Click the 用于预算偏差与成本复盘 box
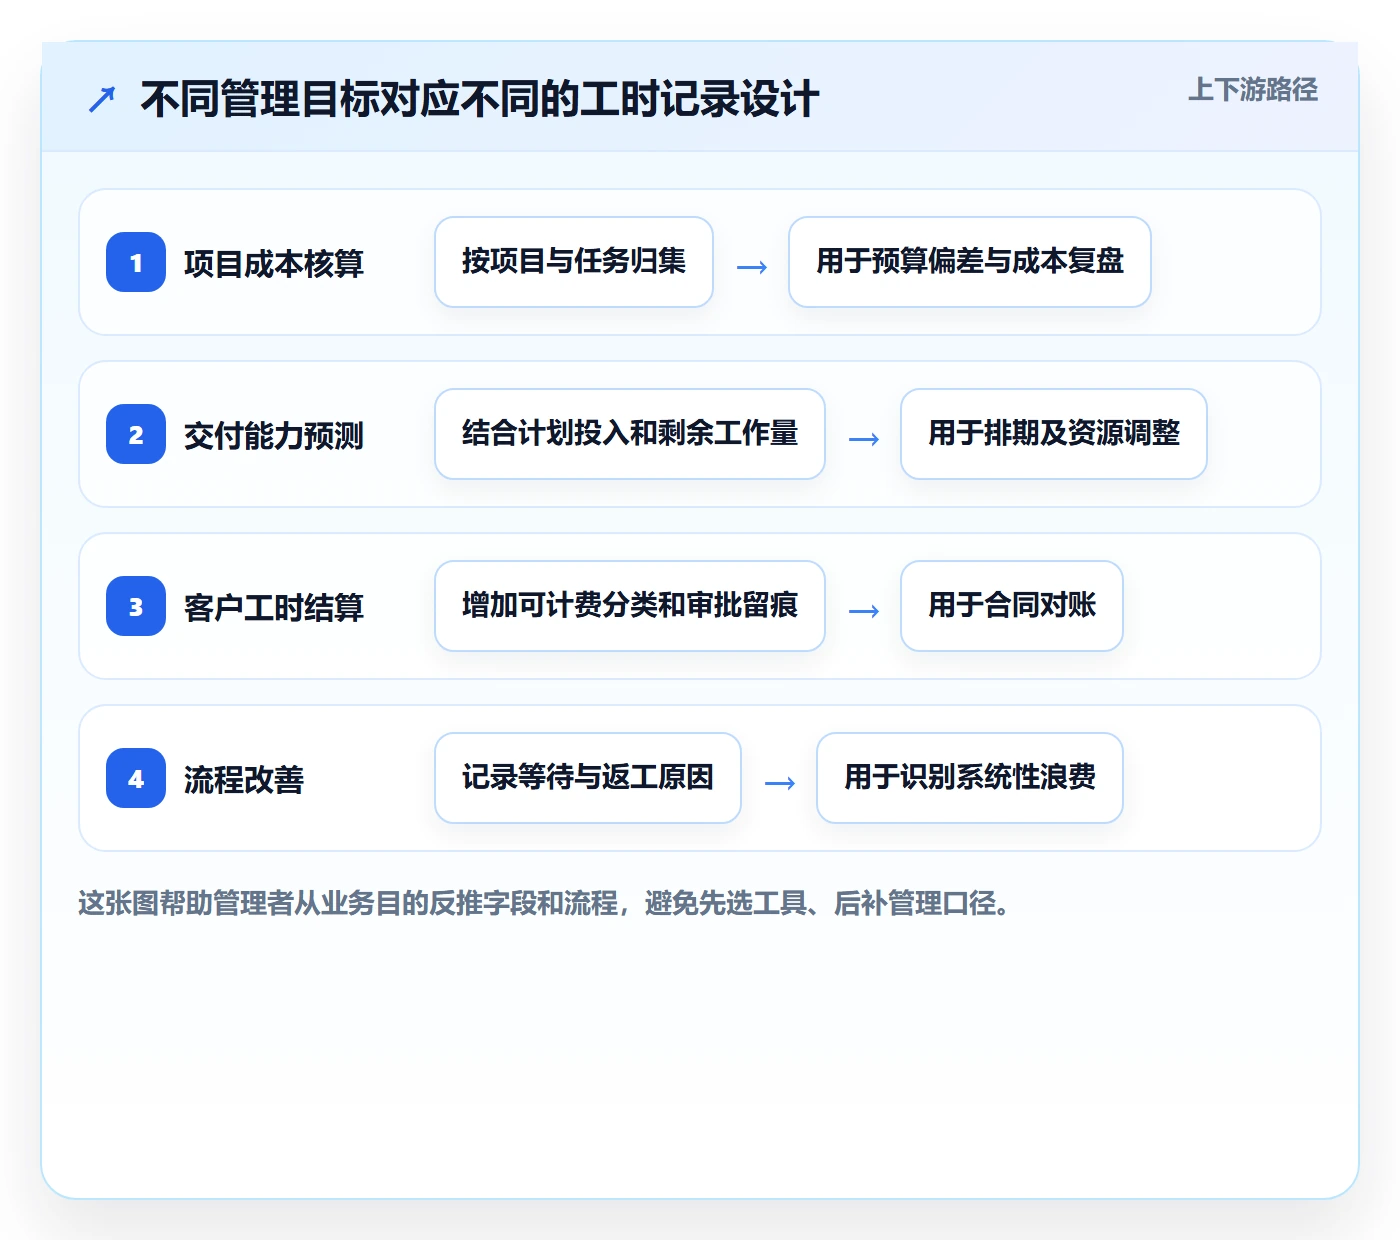The width and height of the screenshot is (1400, 1240). [x=970, y=262]
